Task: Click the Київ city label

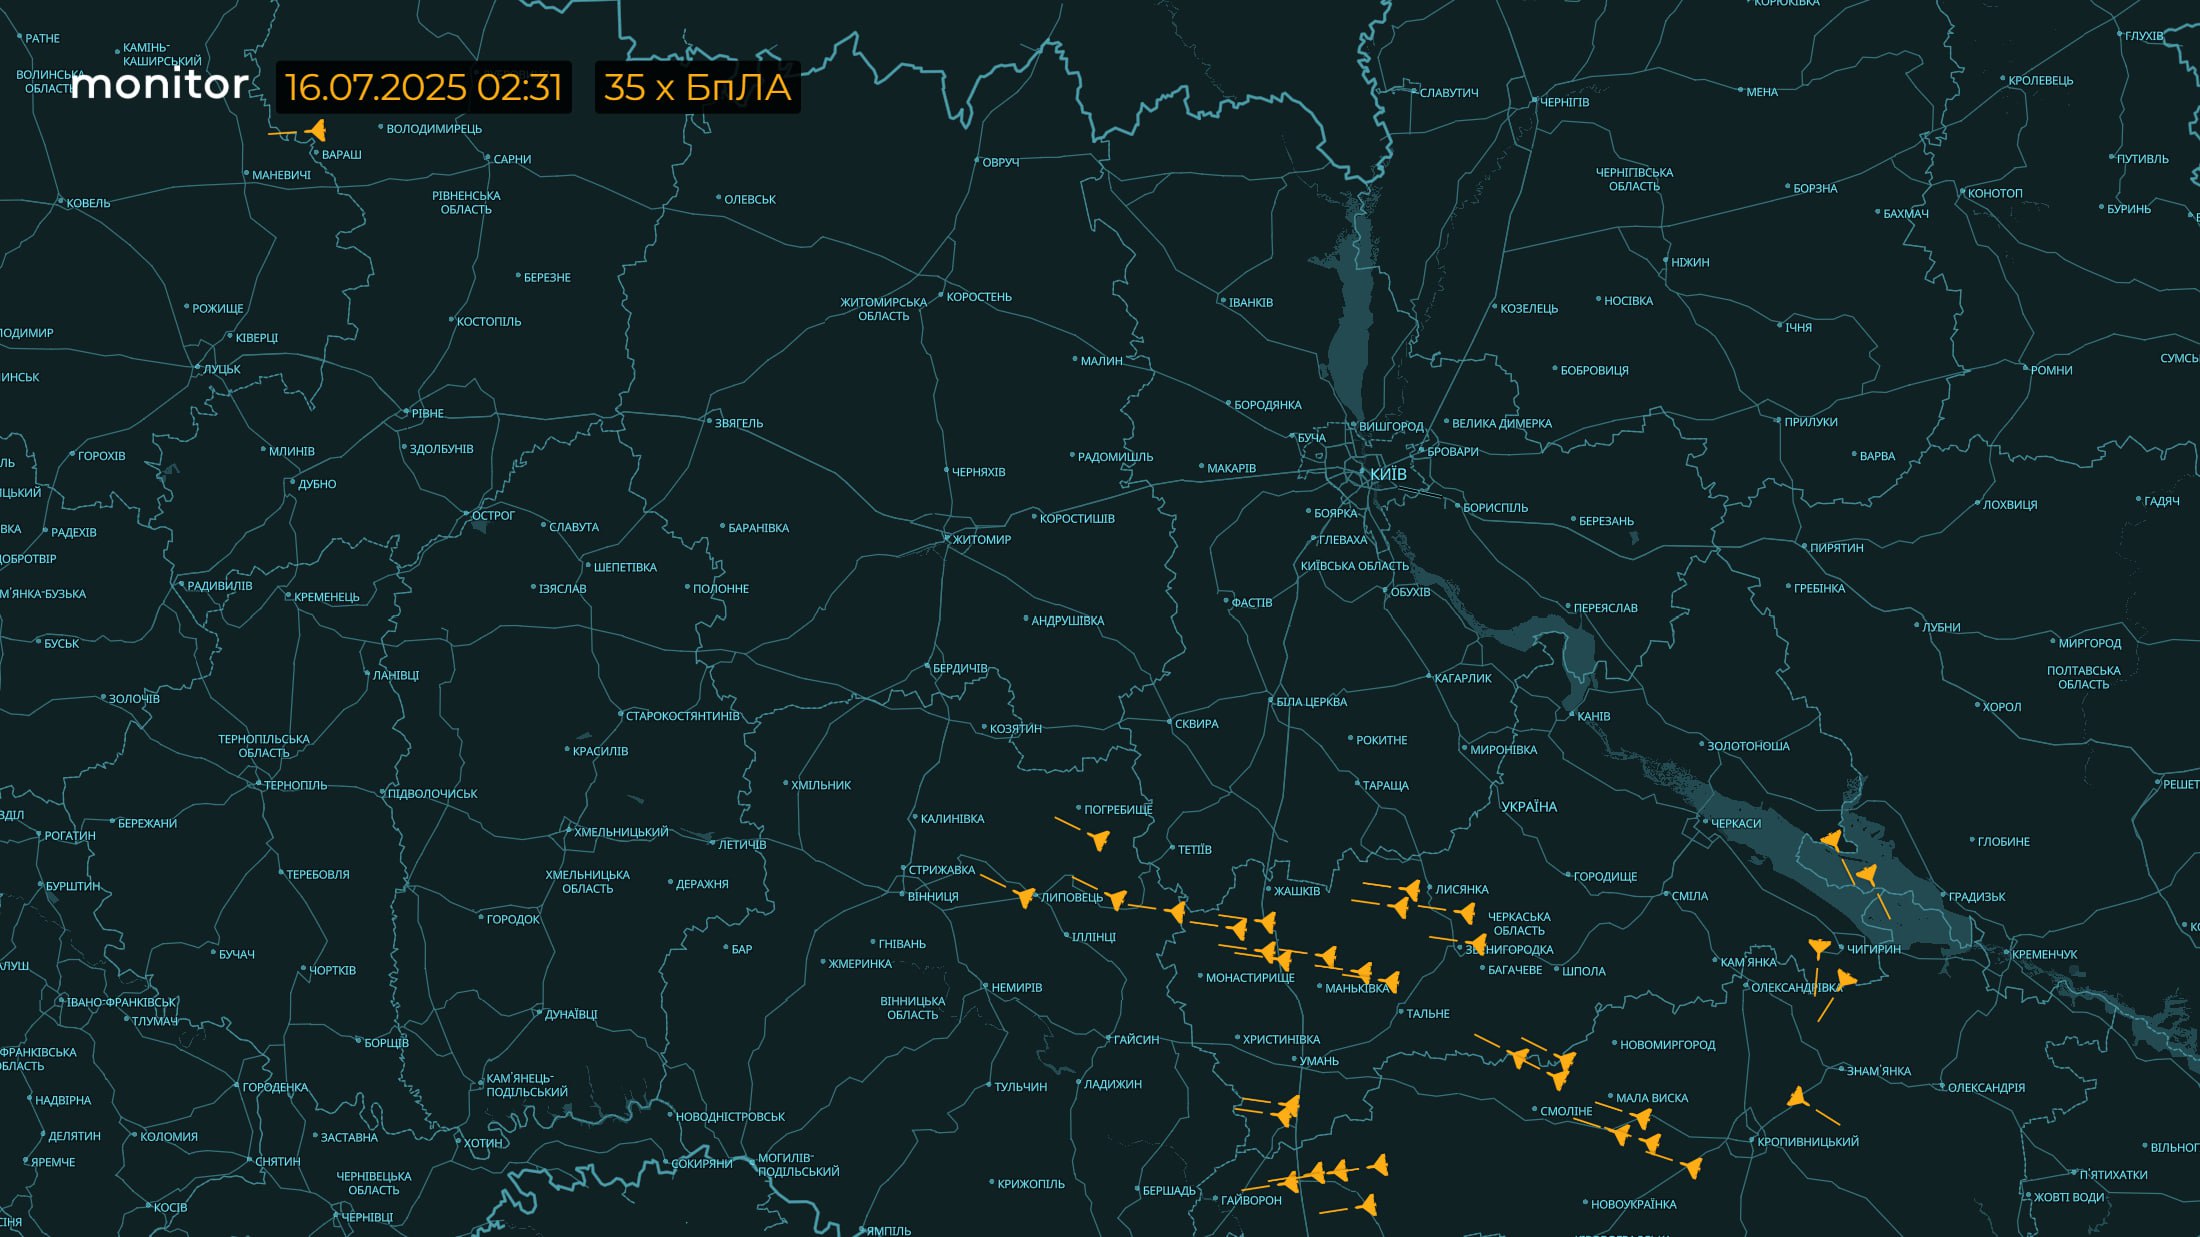Action: click(1388, 474)
